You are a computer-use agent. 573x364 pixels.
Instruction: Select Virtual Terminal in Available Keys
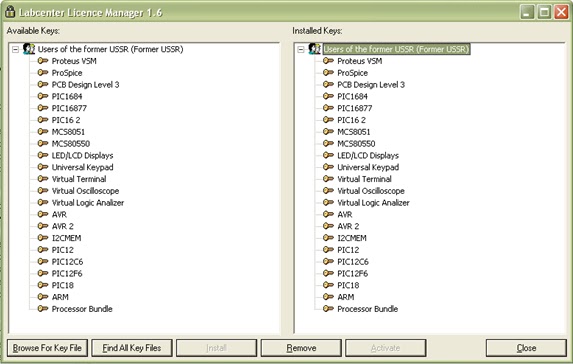(x=79, y=179)
